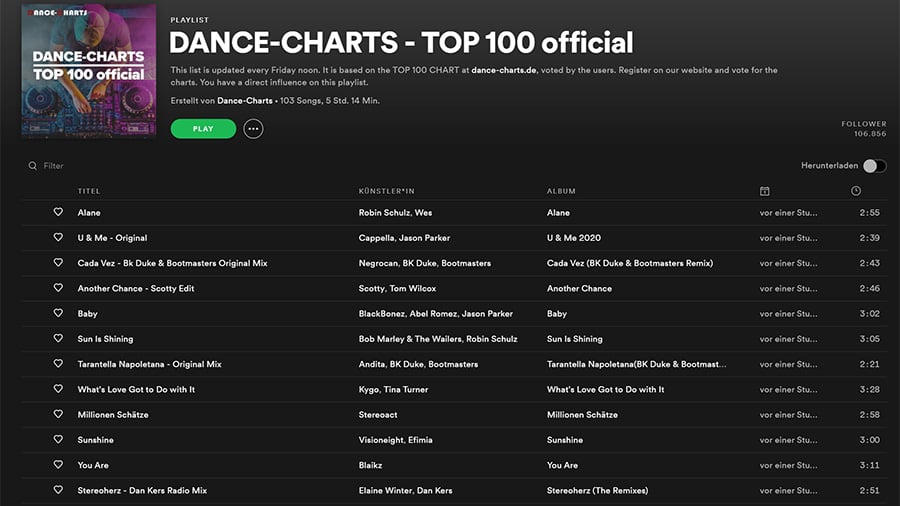
Task: Select the track title You Are
Action: point(93,465)
